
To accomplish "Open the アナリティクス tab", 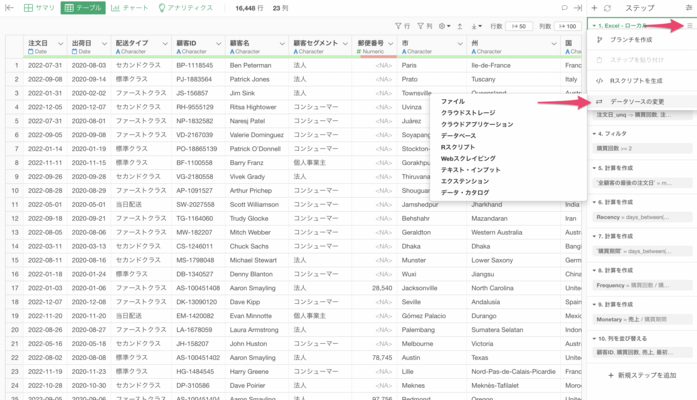I will click(x=185, y=8).
